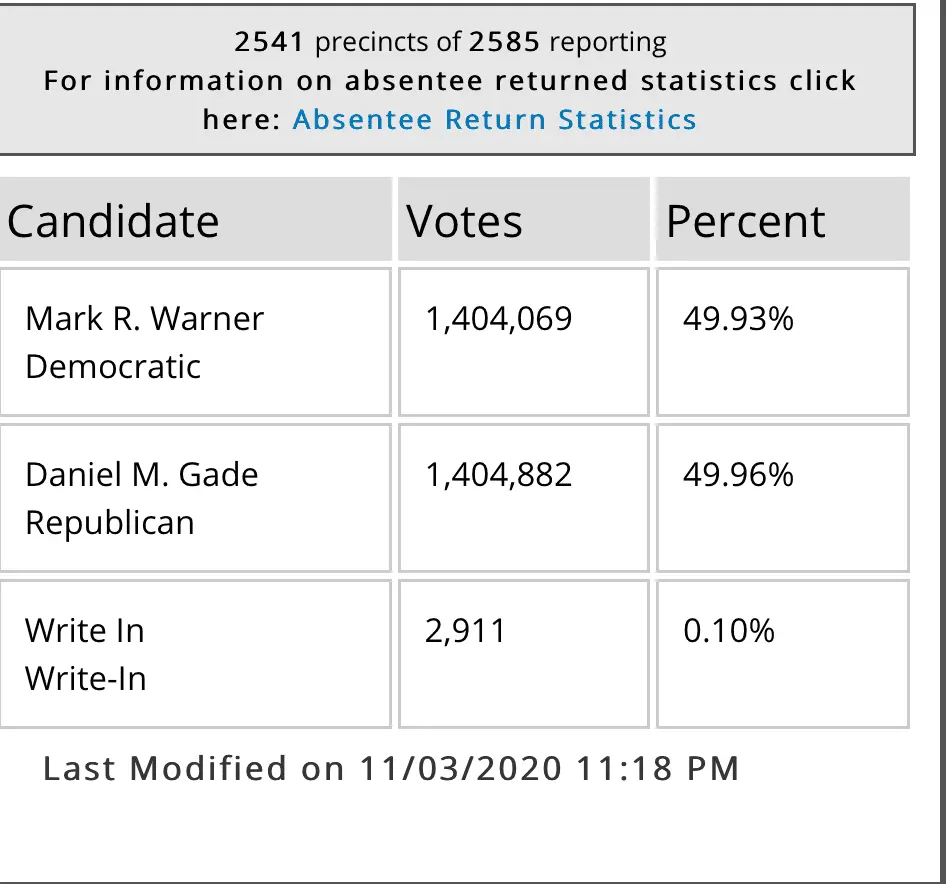Click the write-in vote count 2,911

[466, 631]
